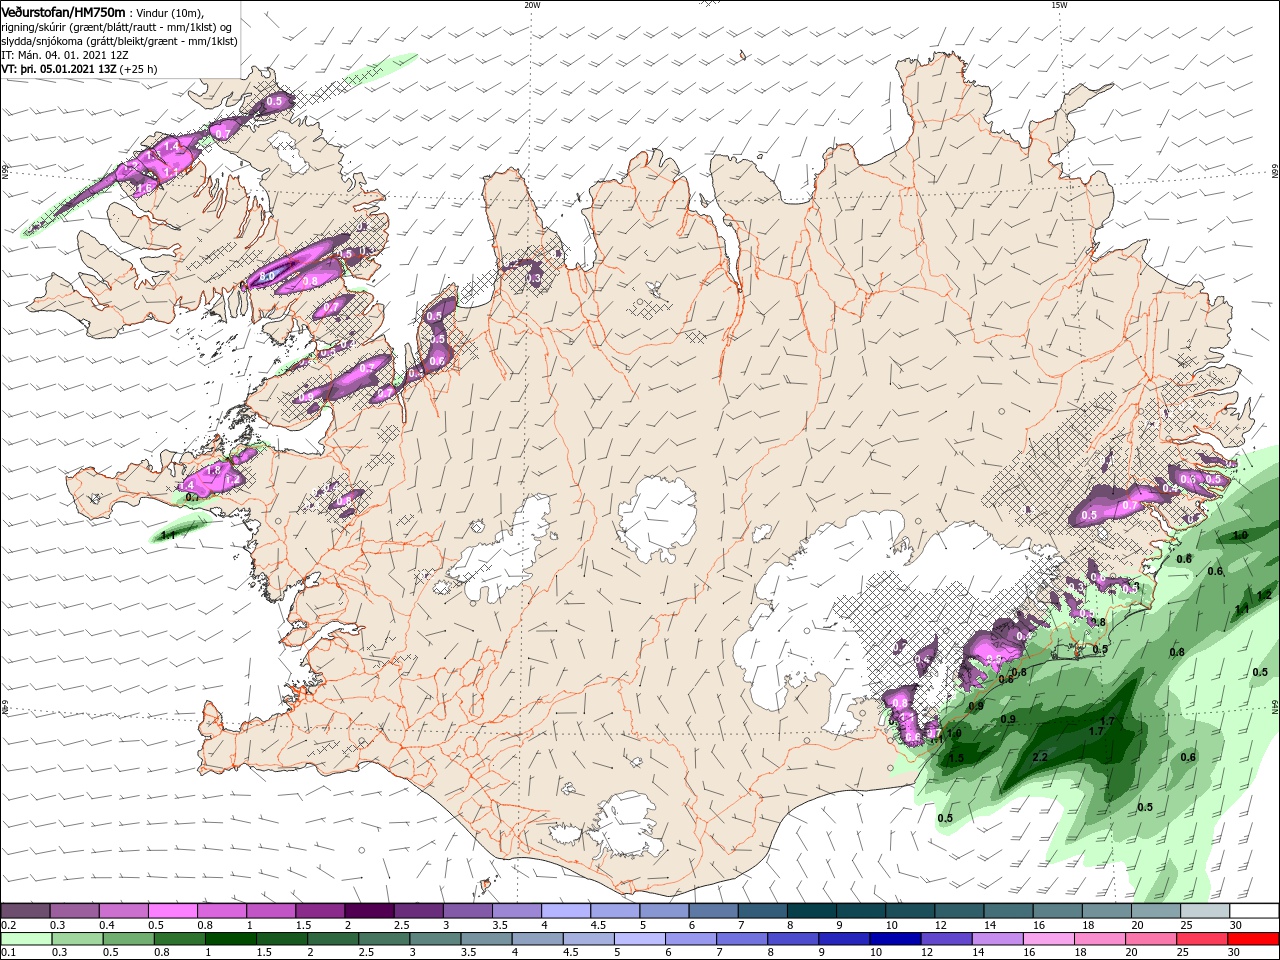Click the 'IT: Mán. 04. 01. 2021 12Z' line
Screen dimensions: 1280x960
(x=65, y=55)
